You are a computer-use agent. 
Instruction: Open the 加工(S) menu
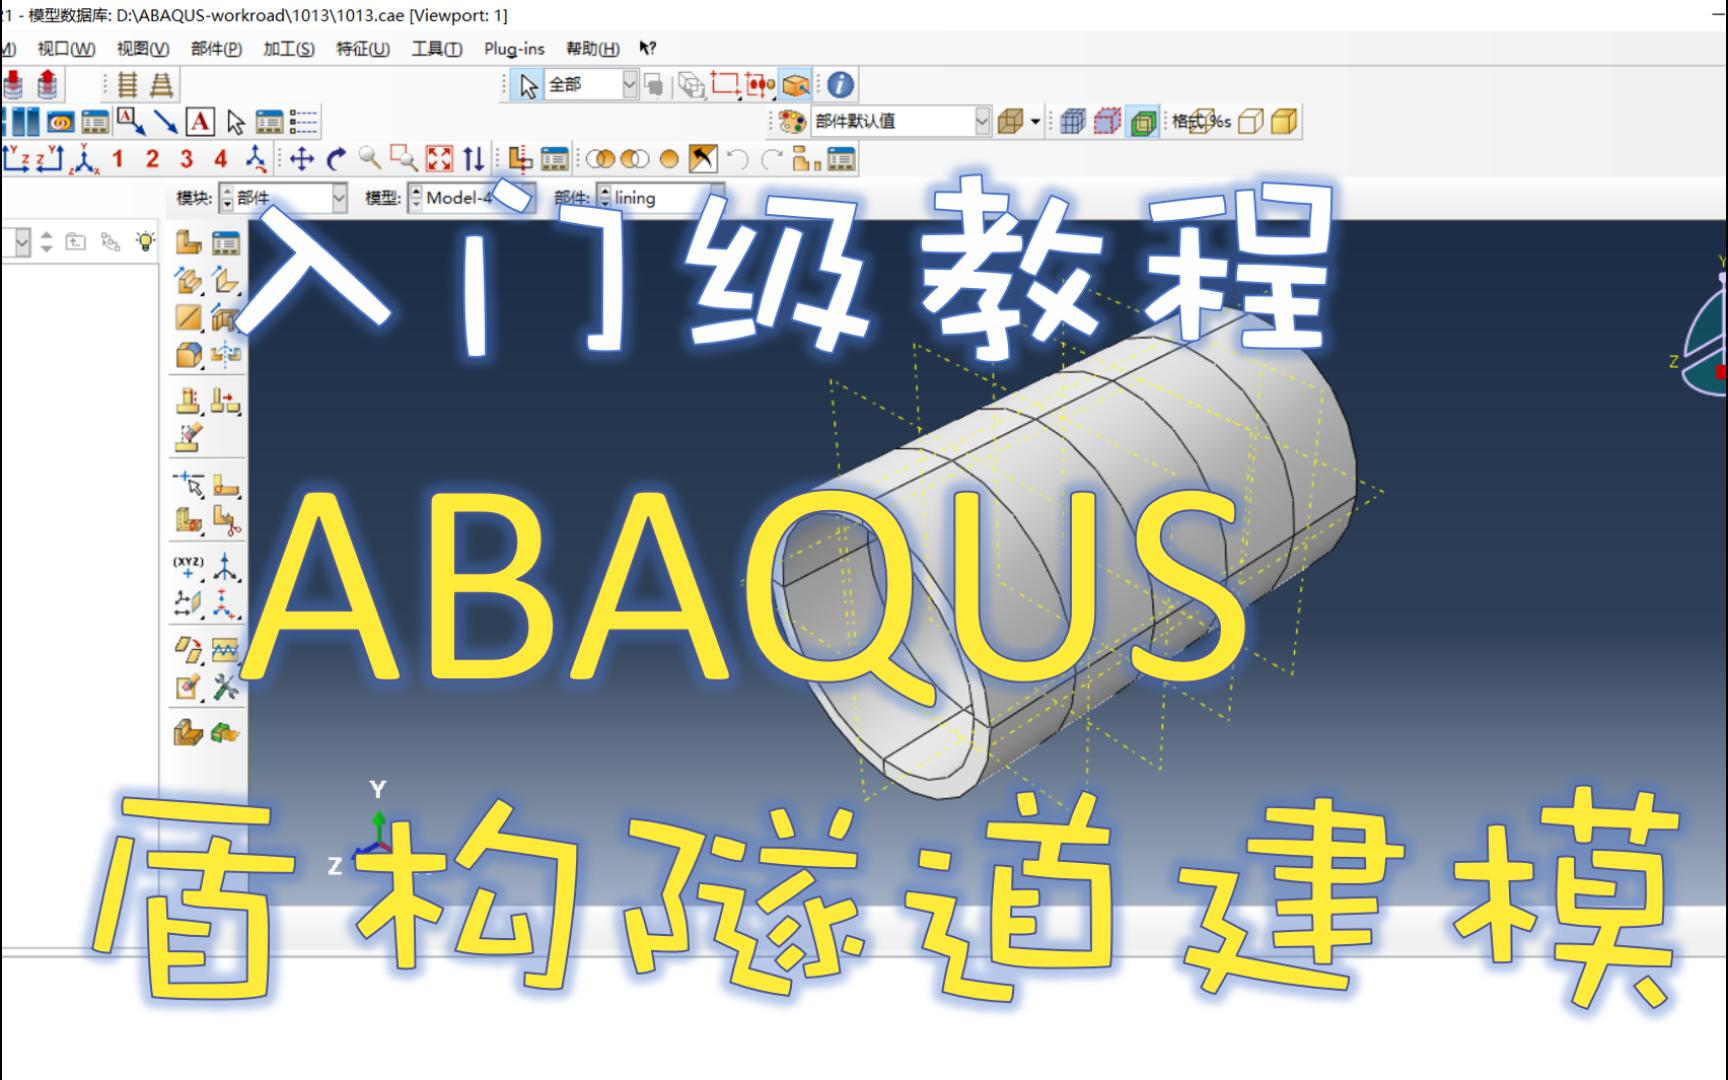click(x=289, y=48)
